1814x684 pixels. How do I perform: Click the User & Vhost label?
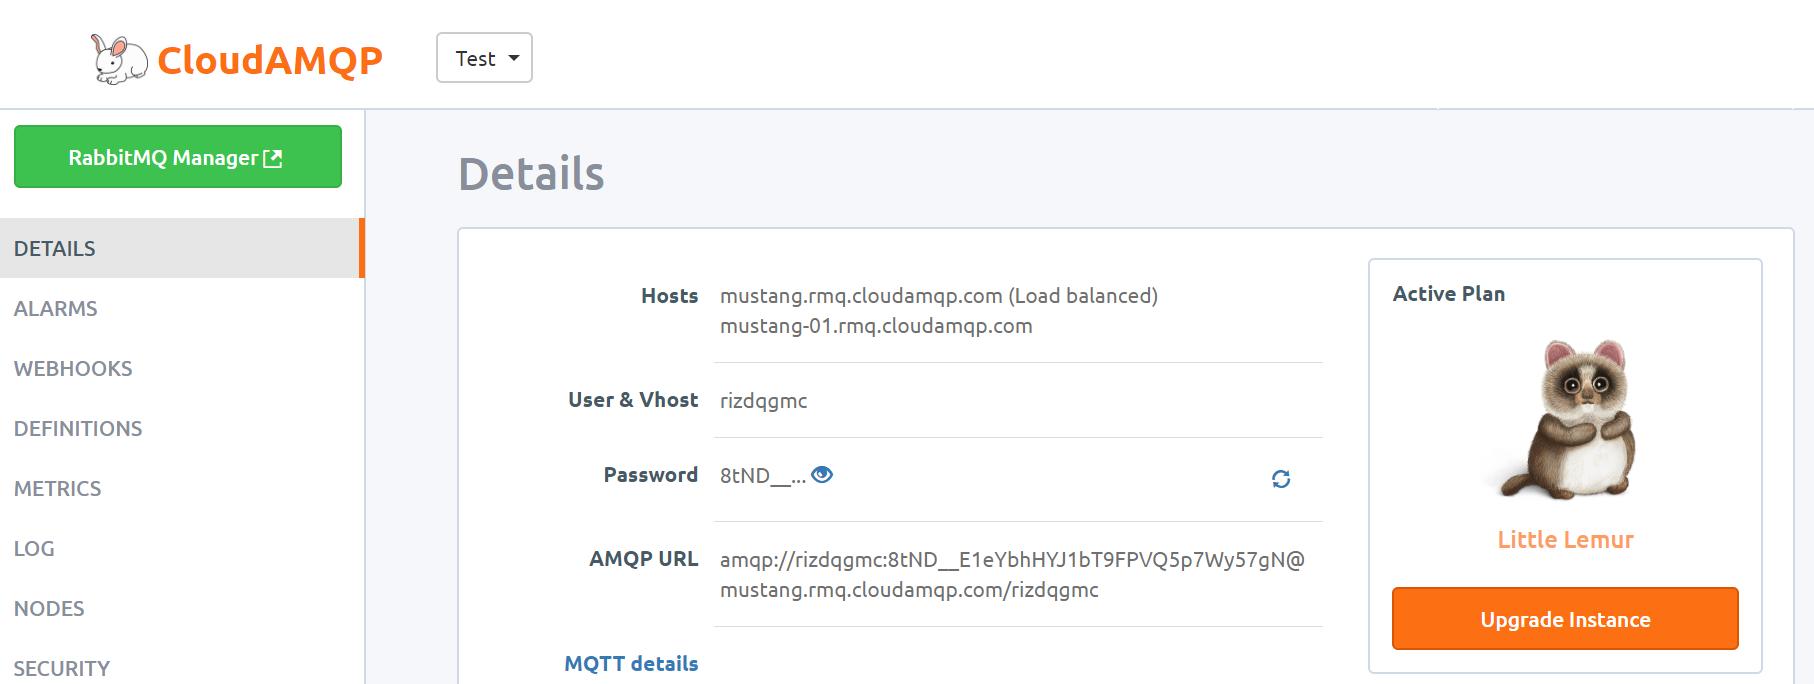tap(633, 400)
